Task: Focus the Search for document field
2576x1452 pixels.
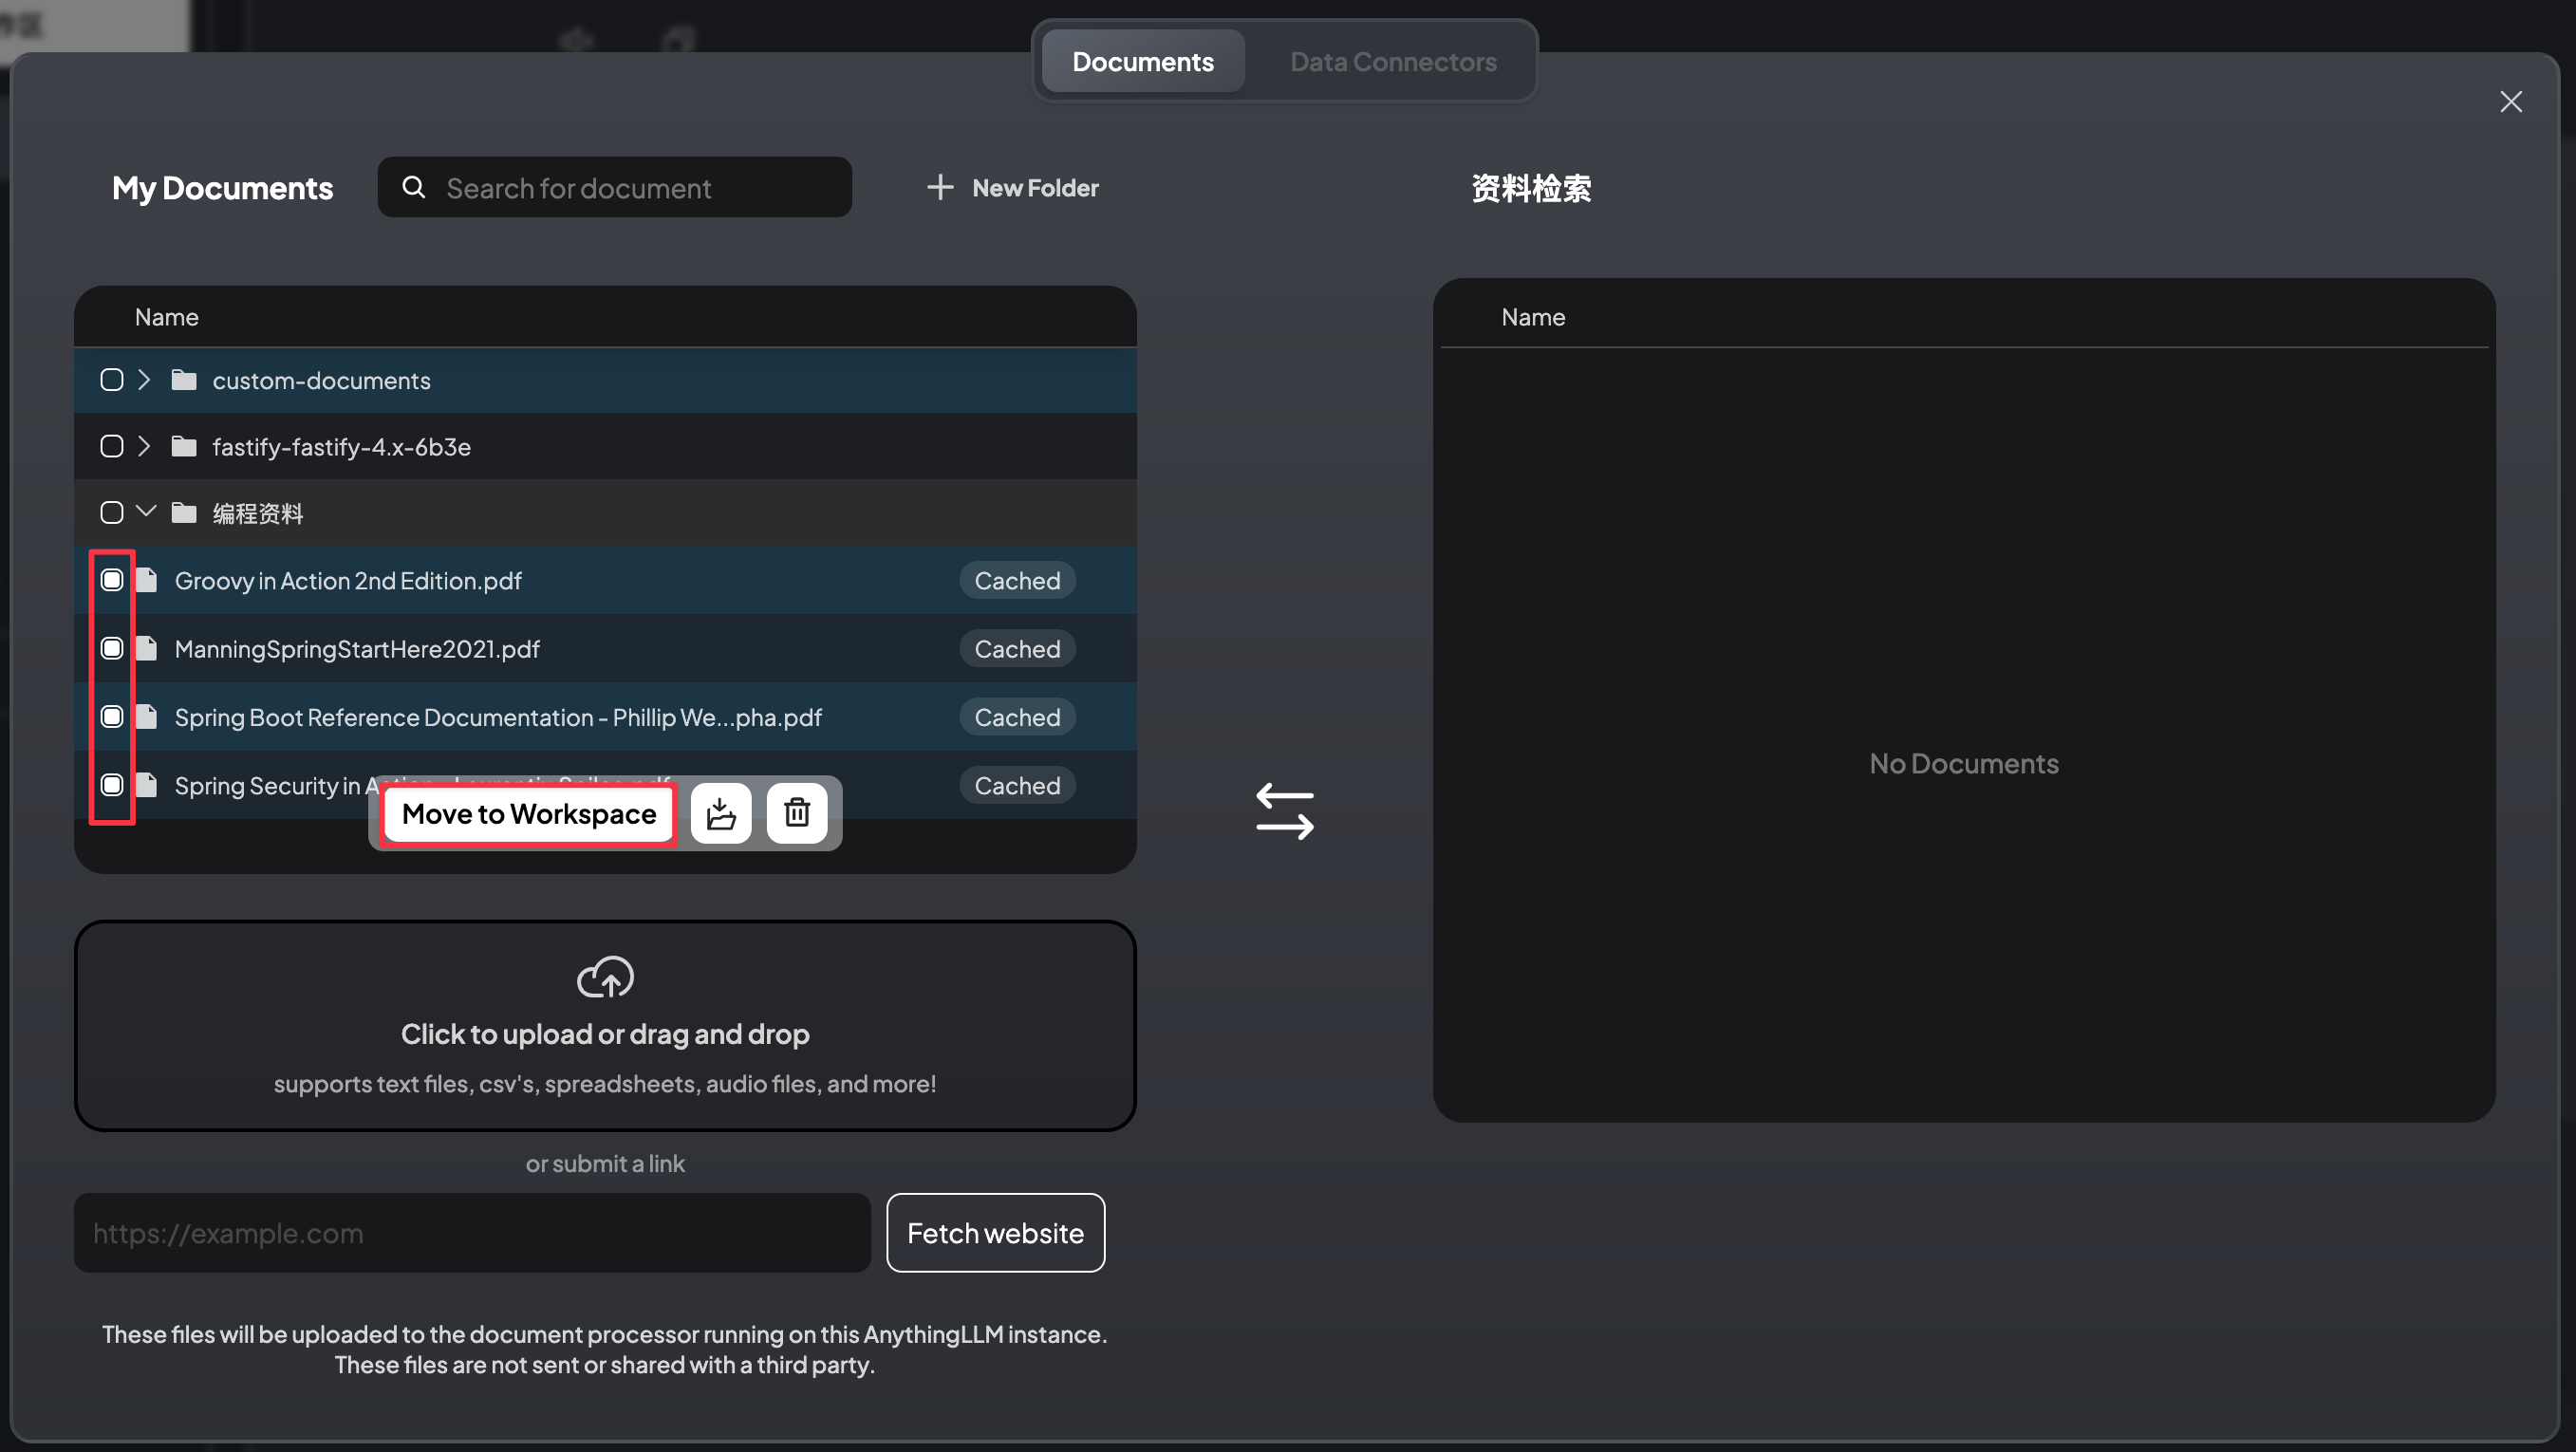Action: pos(615,187)
